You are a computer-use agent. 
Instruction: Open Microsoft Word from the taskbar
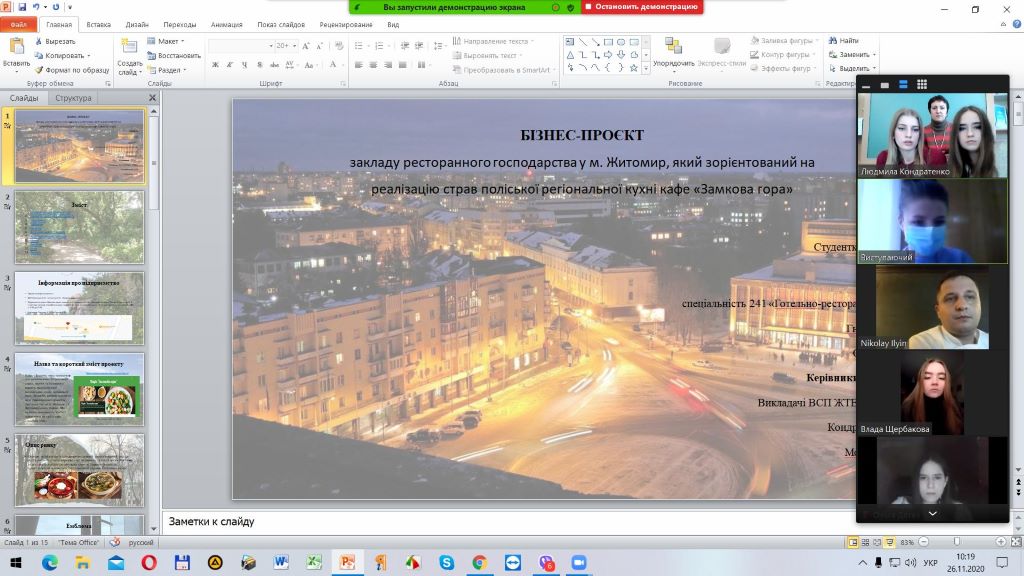(281, 562)
